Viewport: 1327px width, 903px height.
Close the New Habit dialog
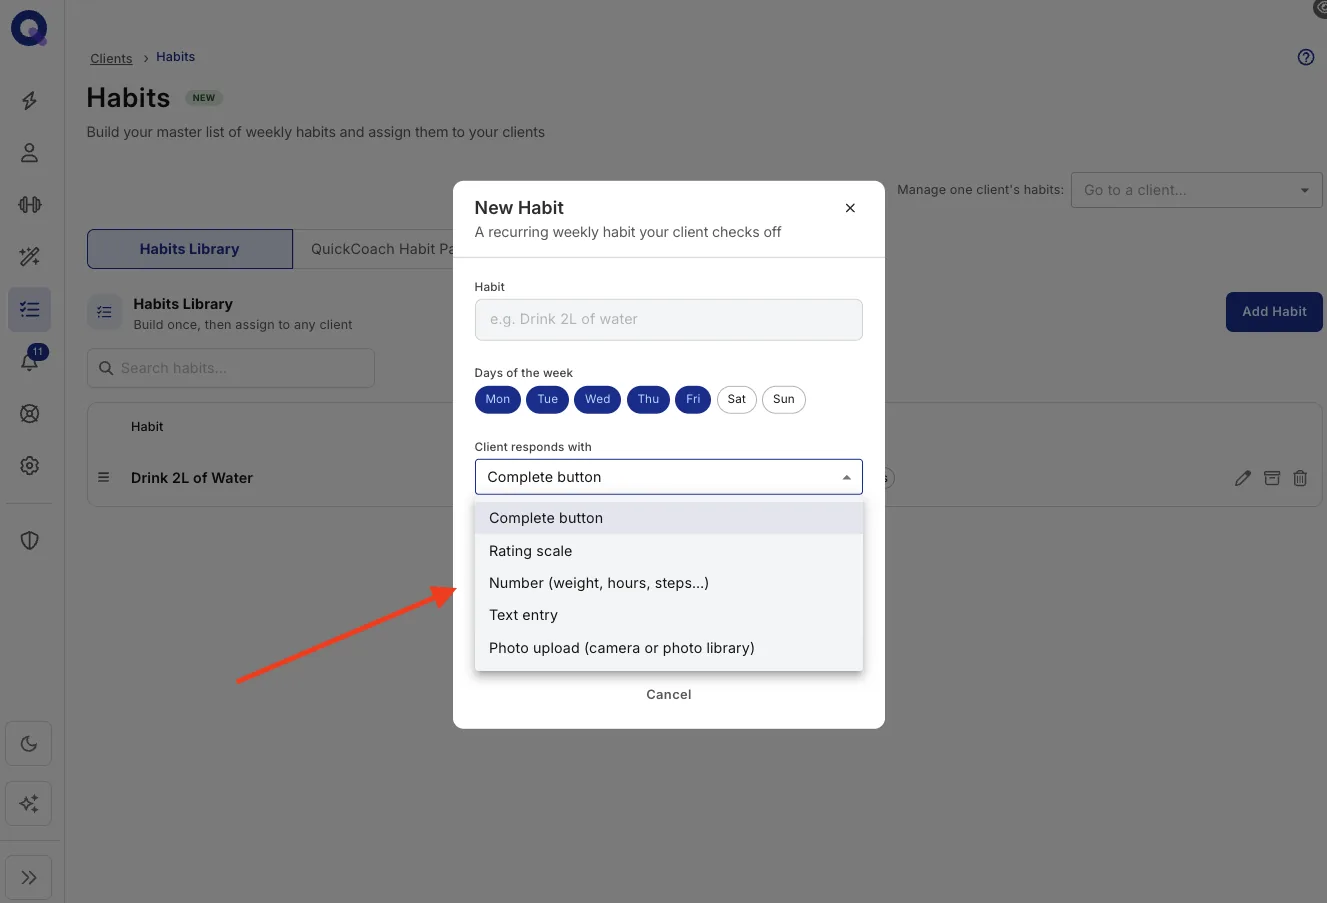pyautogui.click(x=850, y=208)
